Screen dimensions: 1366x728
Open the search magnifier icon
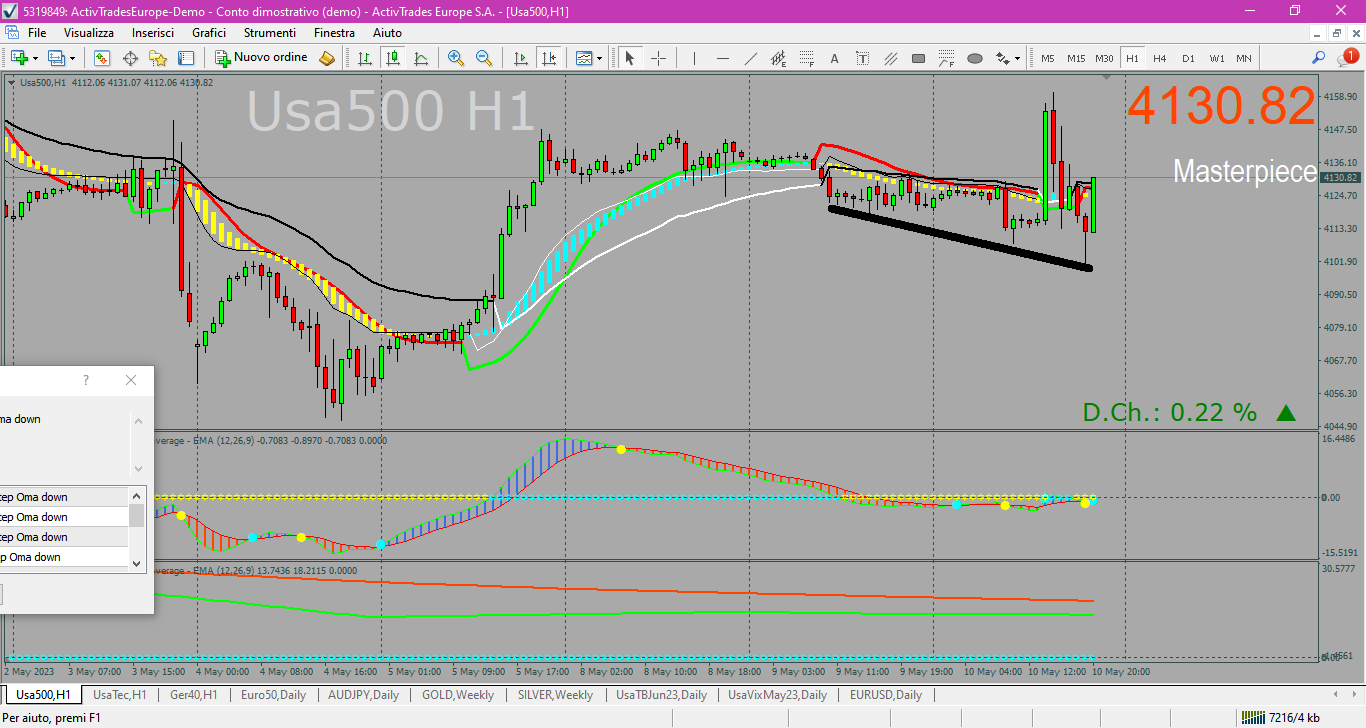click(x=1319, y=58)
